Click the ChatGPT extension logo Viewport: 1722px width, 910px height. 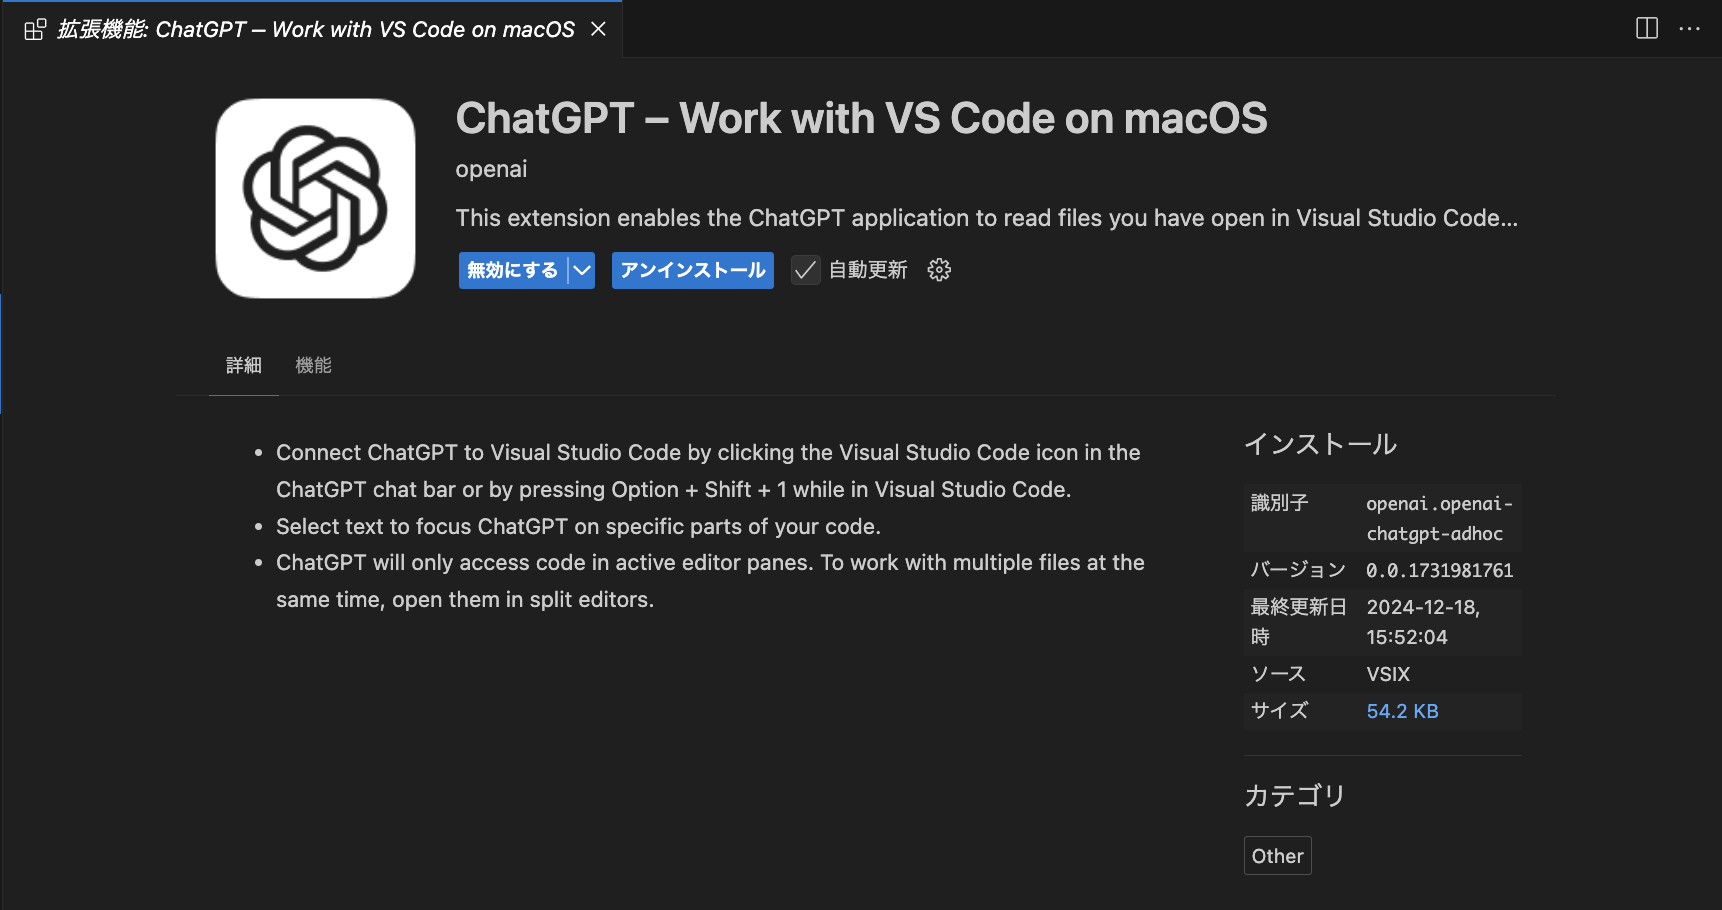pyautogui.click(x=315, y=198)
